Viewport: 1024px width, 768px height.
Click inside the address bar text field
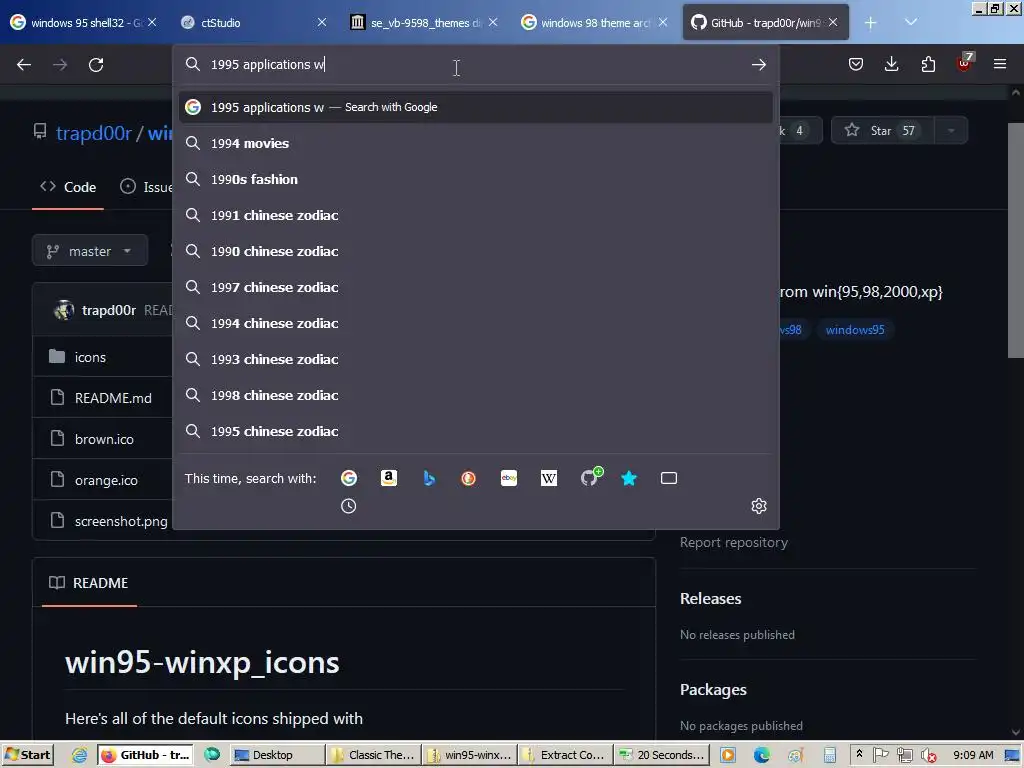pyautogui.click(x=477, y=64)
